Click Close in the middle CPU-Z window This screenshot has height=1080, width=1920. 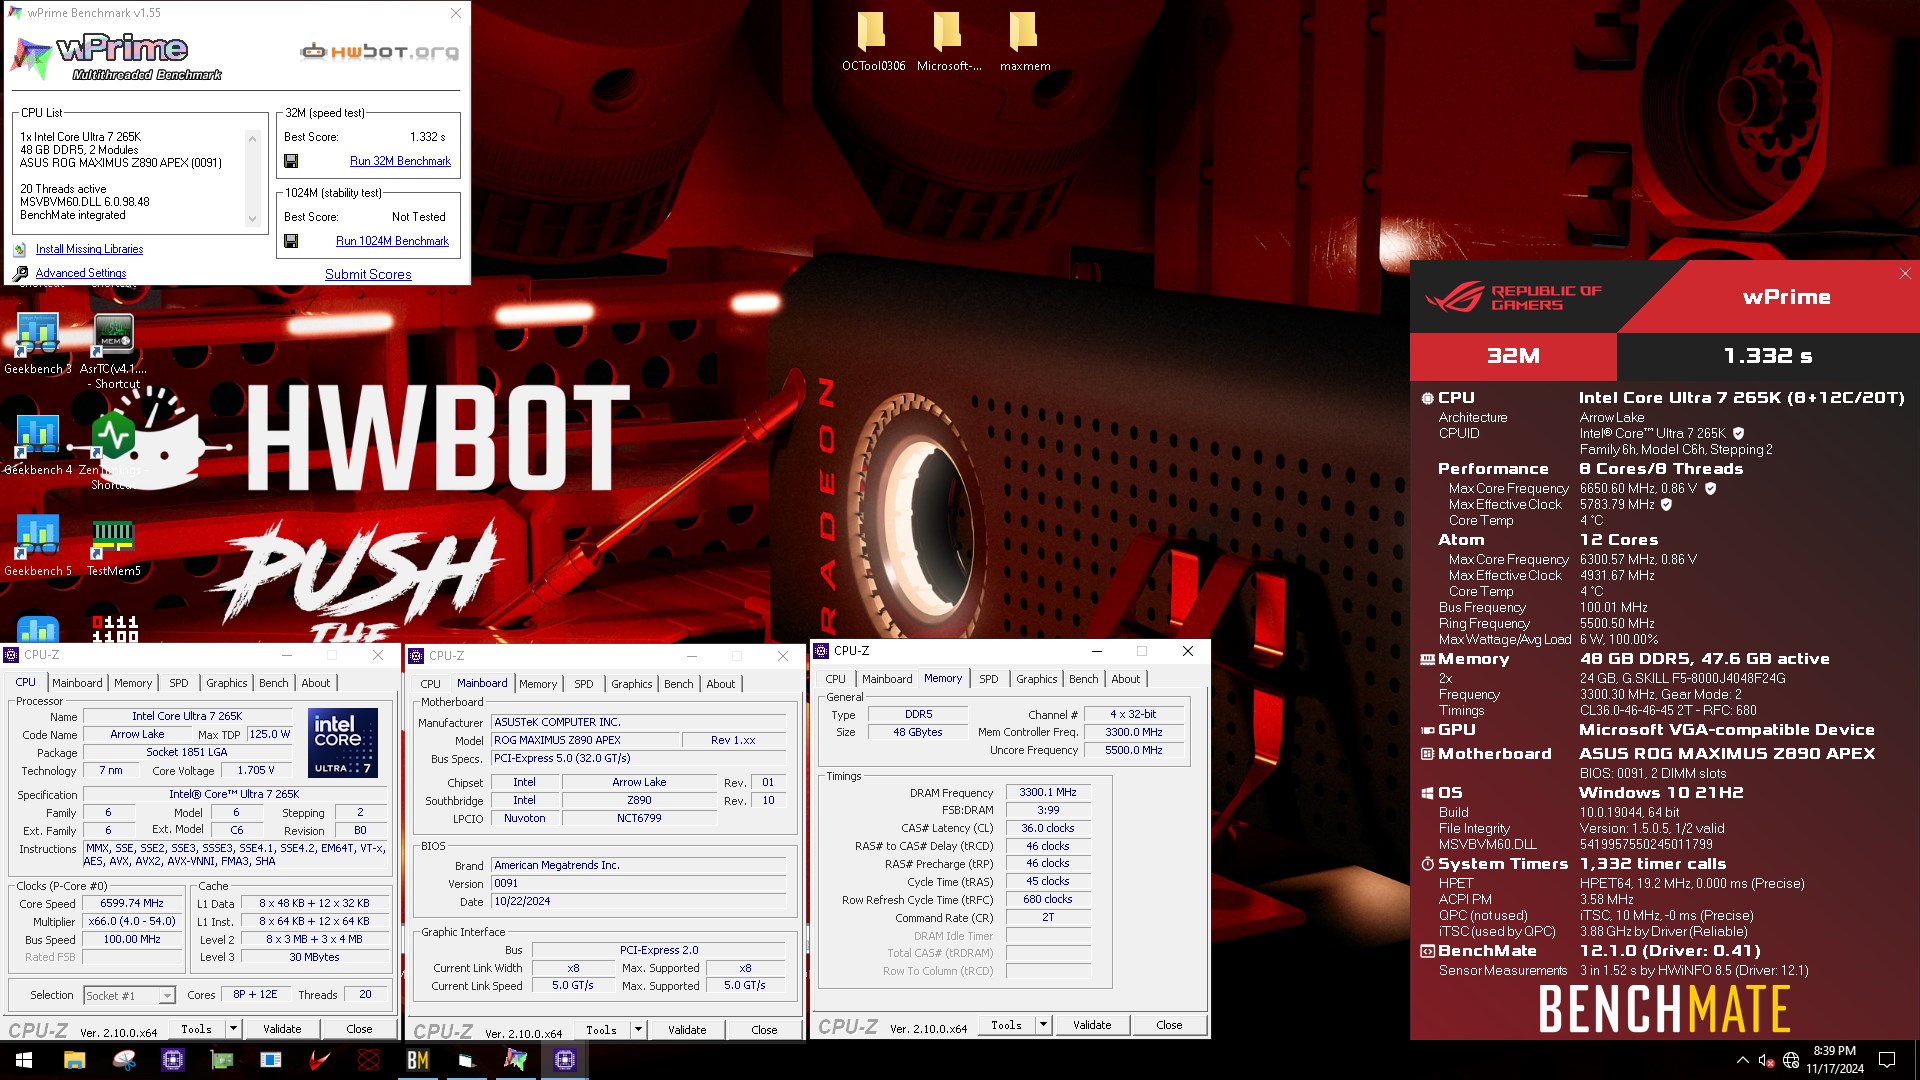click(x=764, y=1029)
